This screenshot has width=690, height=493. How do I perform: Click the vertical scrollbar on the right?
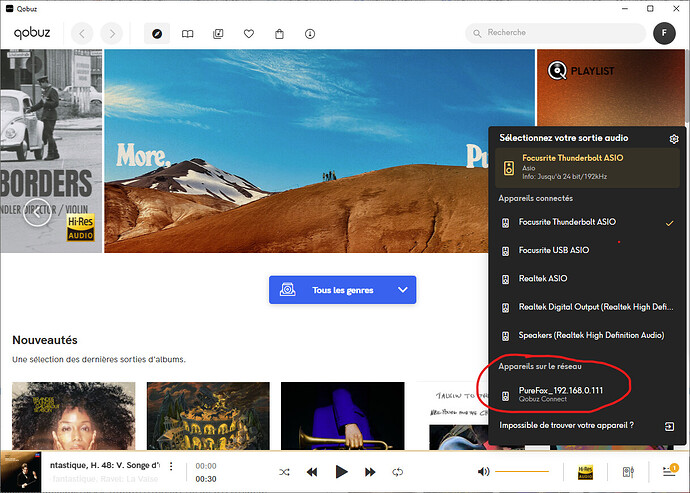tap(687, 86)
